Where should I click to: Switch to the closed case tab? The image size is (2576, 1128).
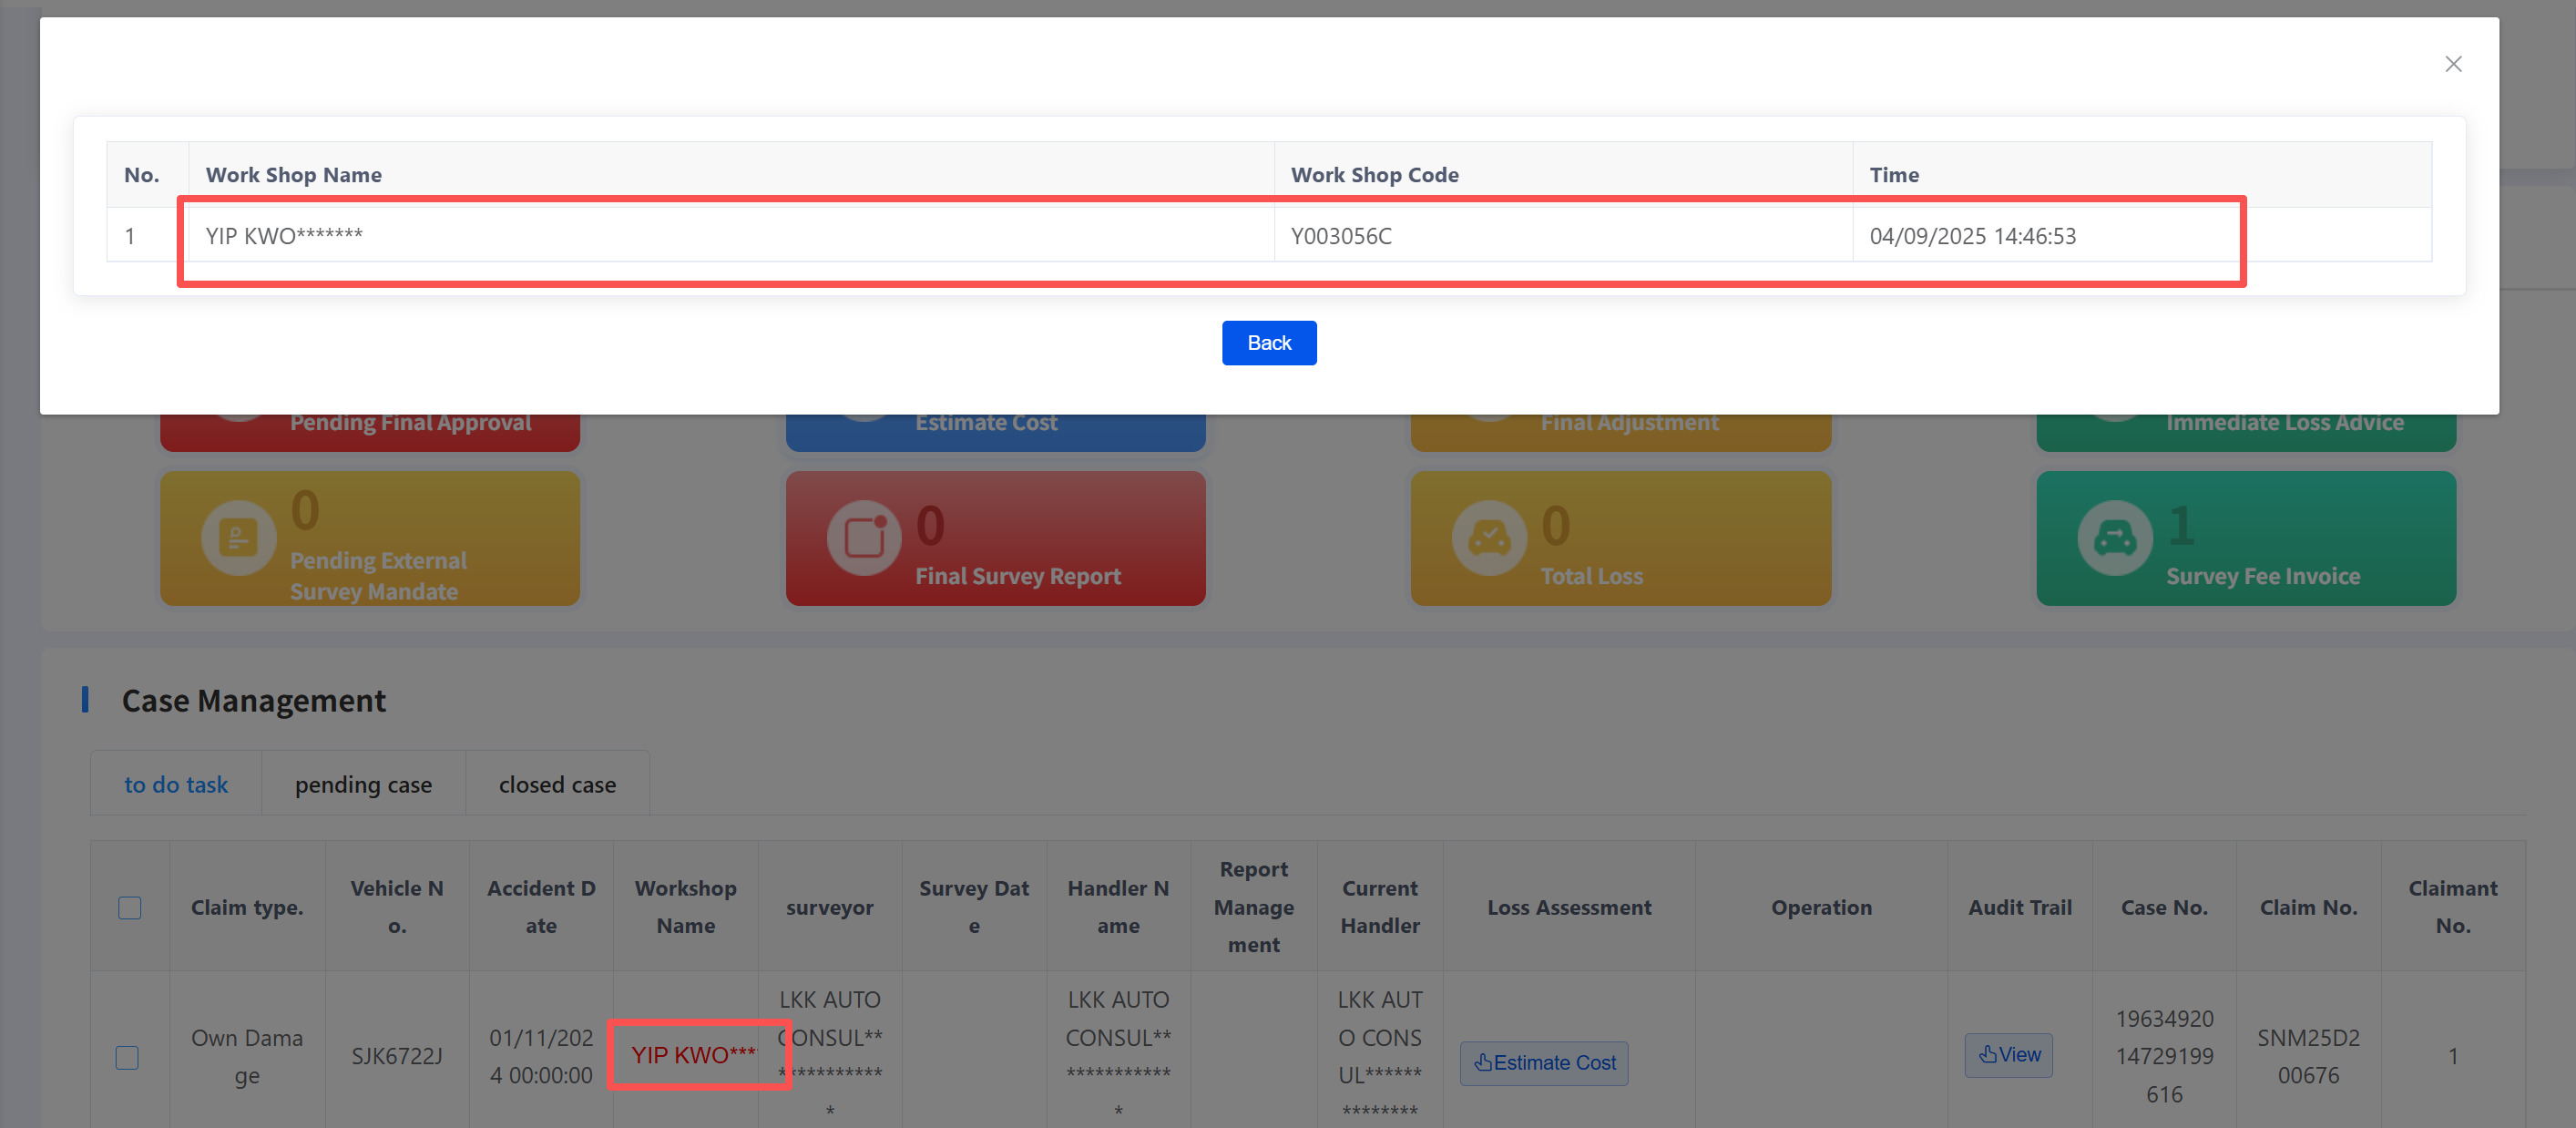point(557,785)
